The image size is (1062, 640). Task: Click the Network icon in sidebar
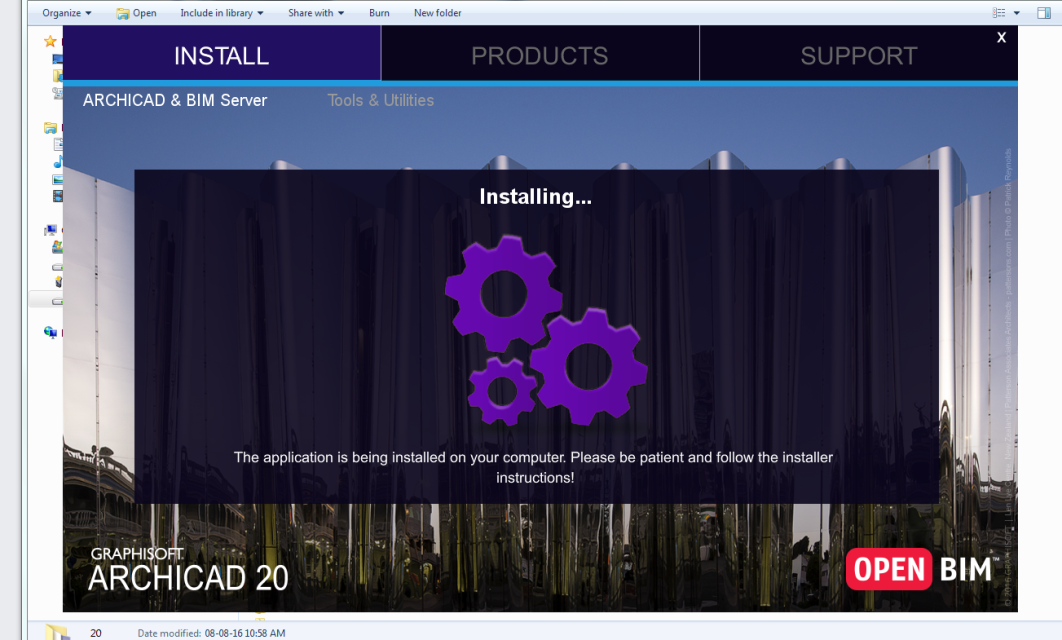click(51, 332)
